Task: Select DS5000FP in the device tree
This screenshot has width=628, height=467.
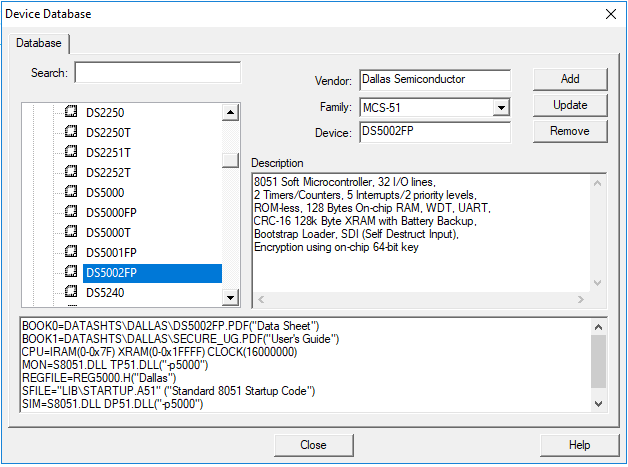Action: (111, 213)
